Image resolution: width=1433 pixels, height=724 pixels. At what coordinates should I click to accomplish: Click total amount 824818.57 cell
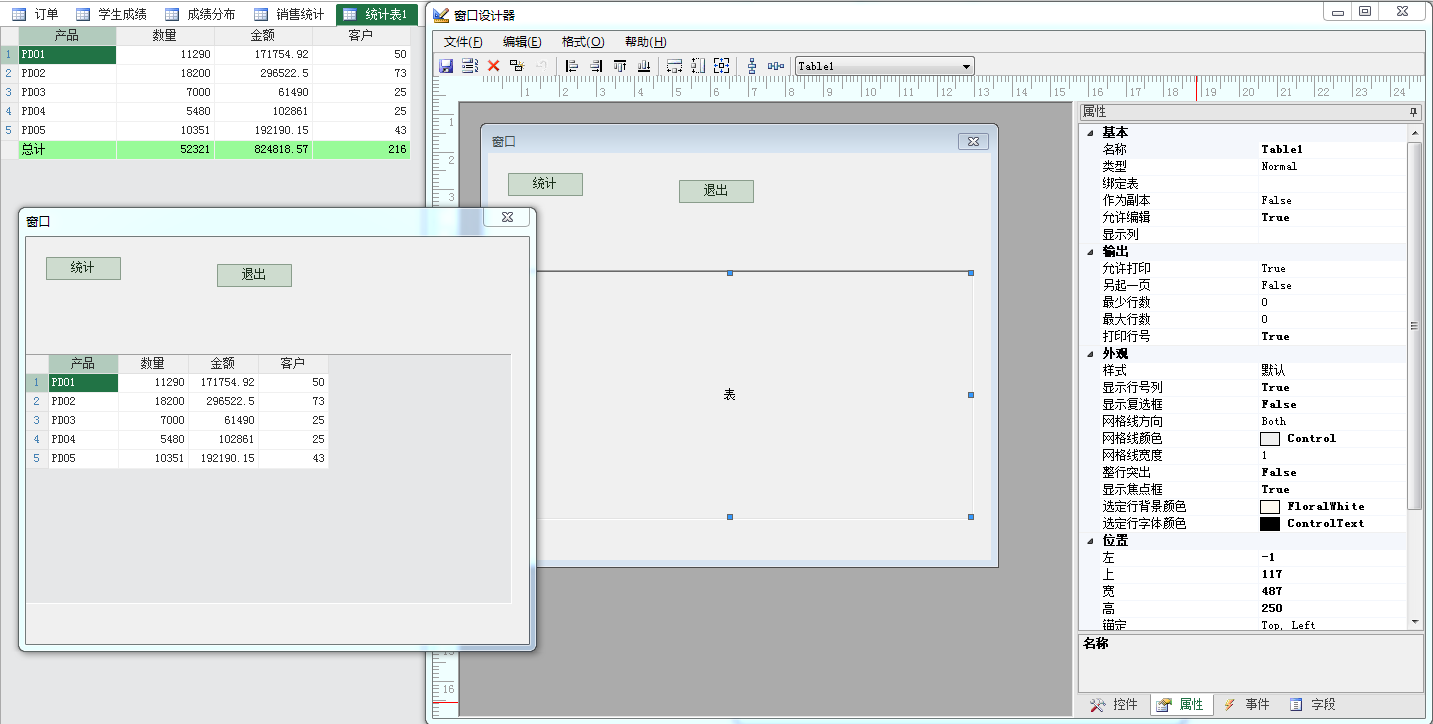(263, 149)
